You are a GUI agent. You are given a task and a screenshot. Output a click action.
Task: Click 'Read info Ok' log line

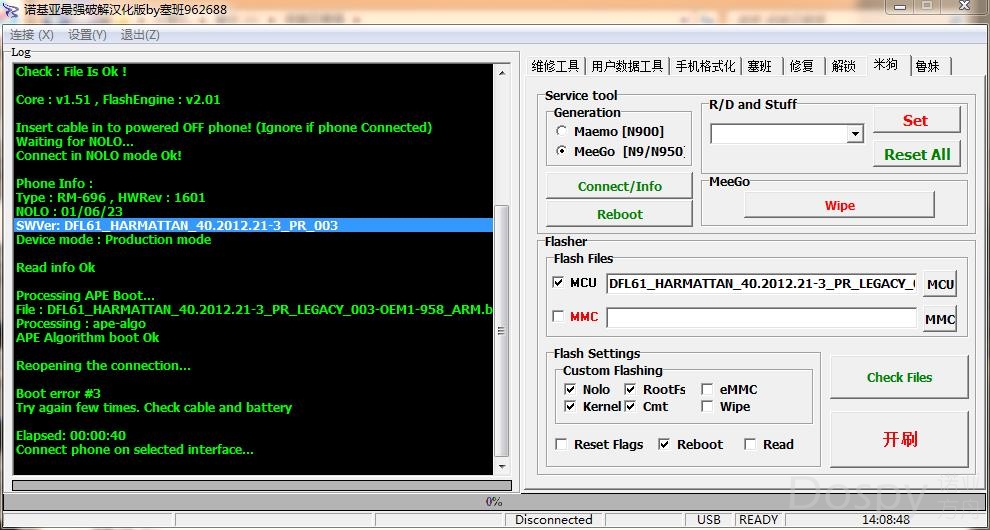(x=56, y=267)
